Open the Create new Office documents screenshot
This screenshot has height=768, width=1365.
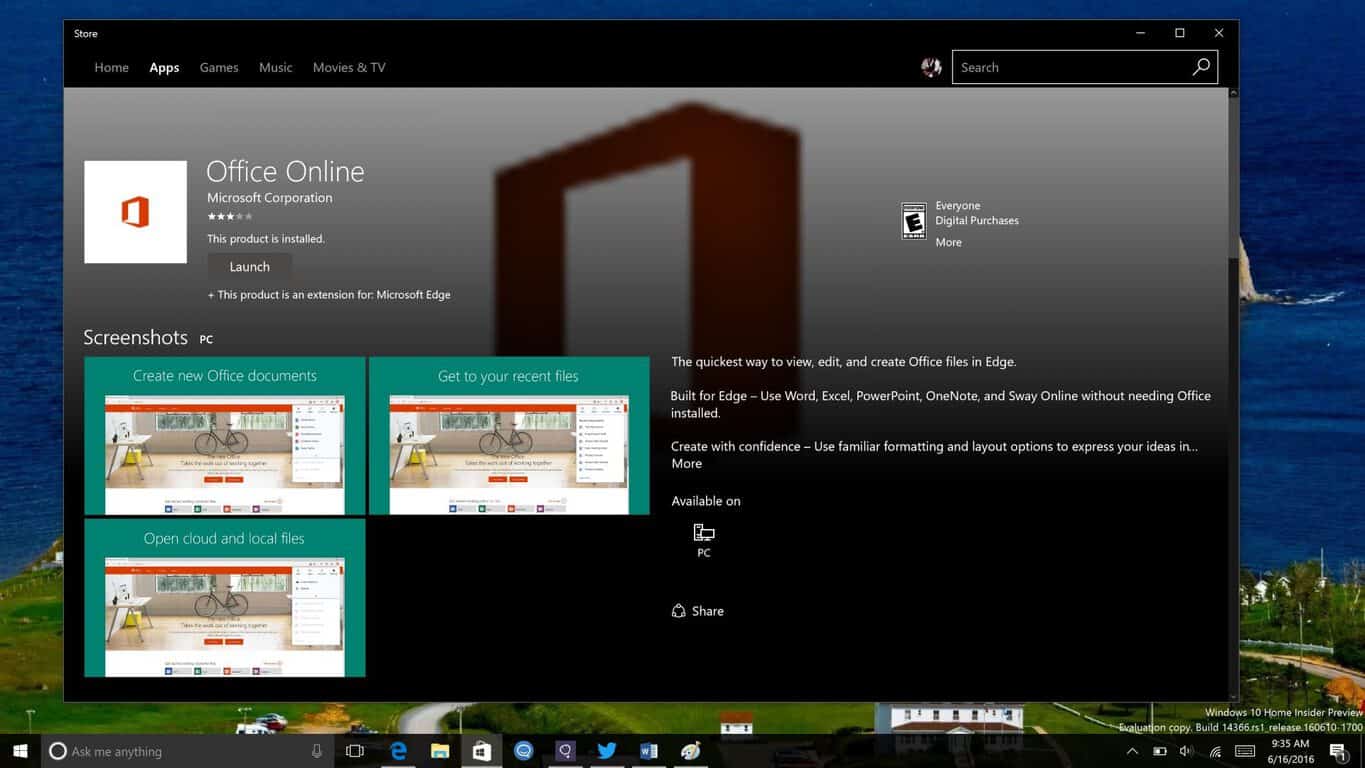(x=225, y=436)
